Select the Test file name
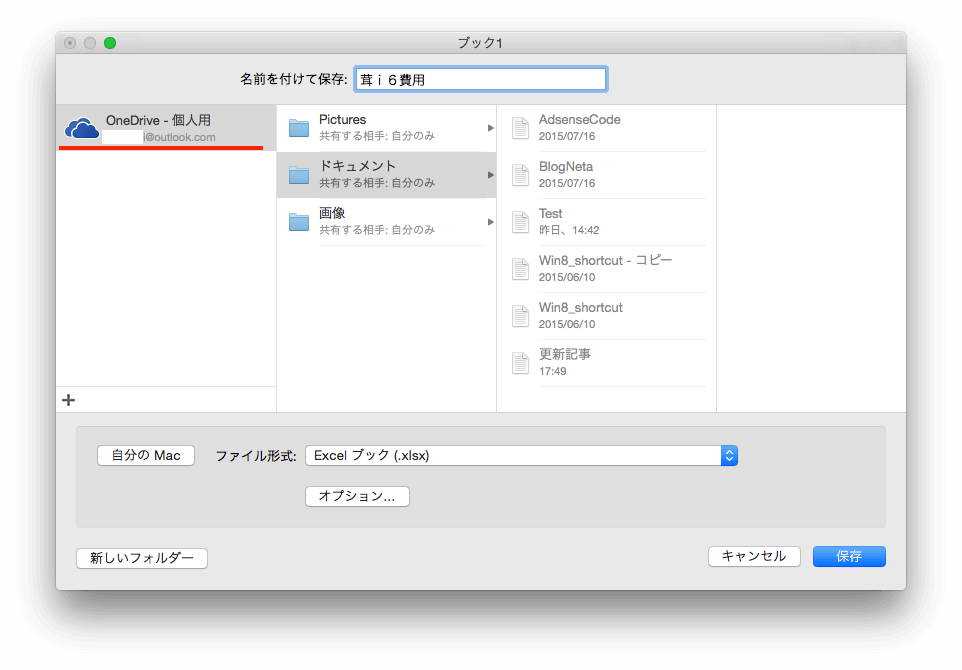 [550, 214]
